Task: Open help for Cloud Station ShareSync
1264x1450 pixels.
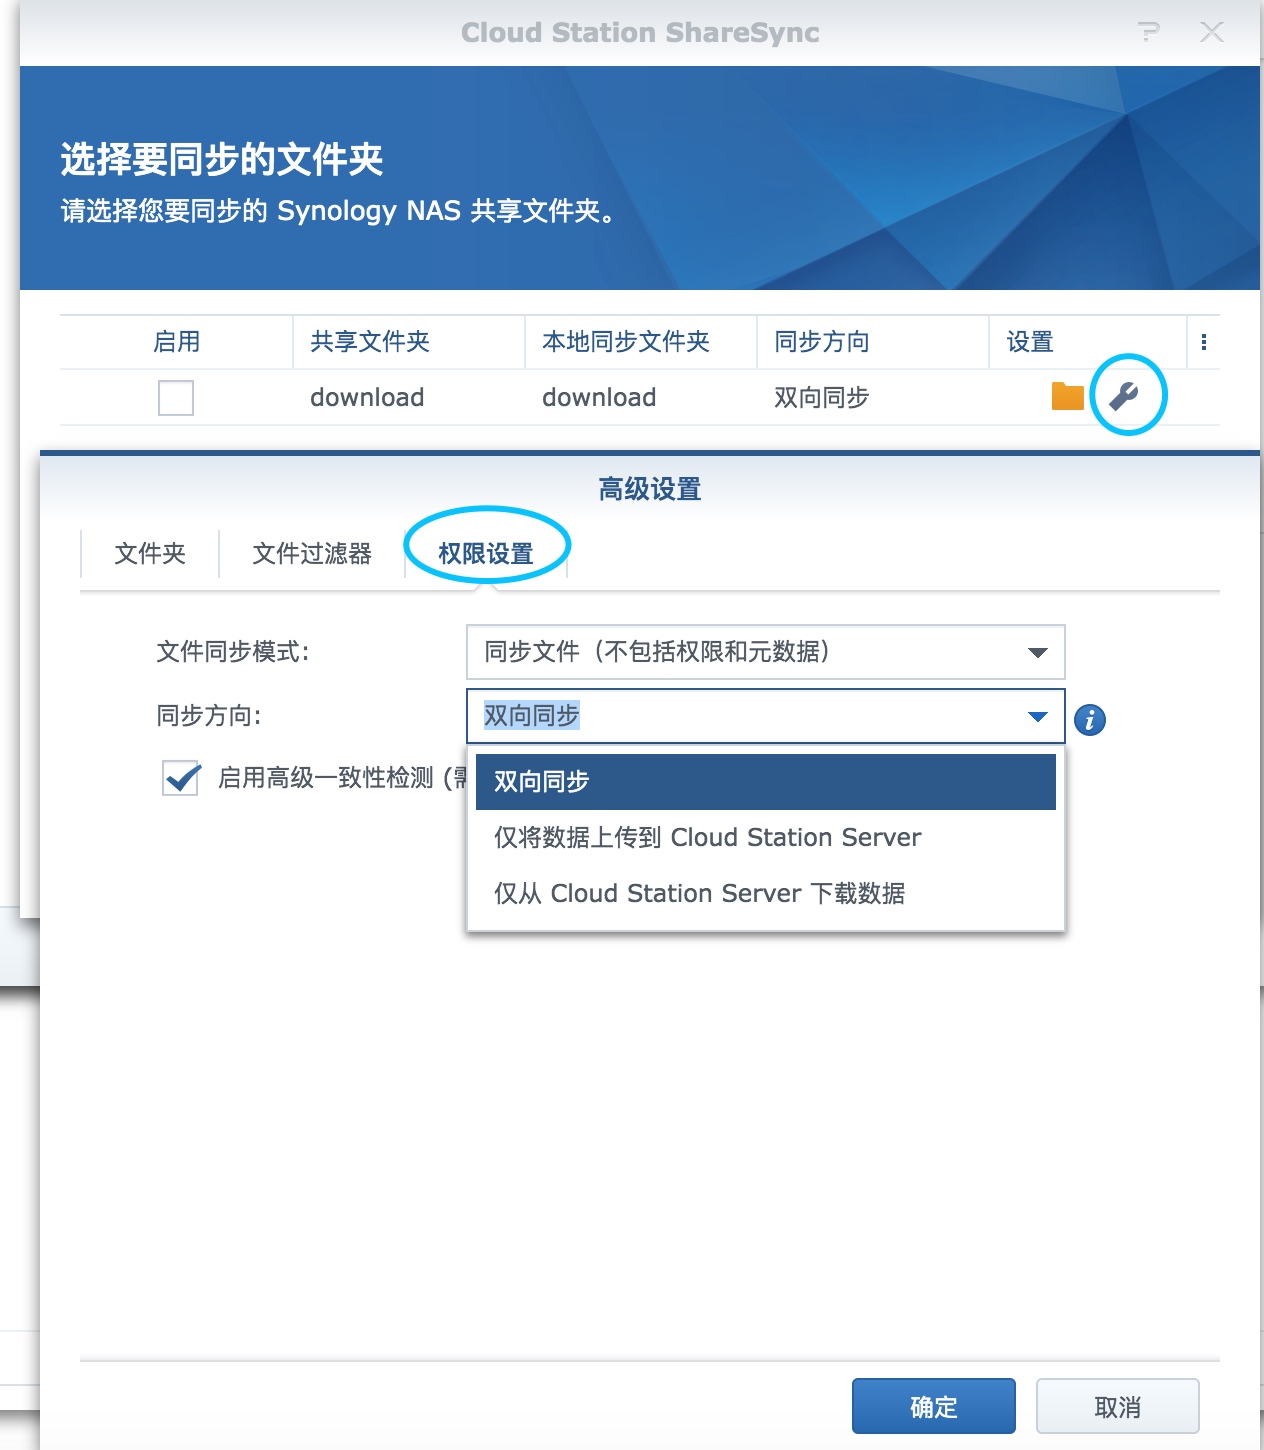Action: point(1149,32)
